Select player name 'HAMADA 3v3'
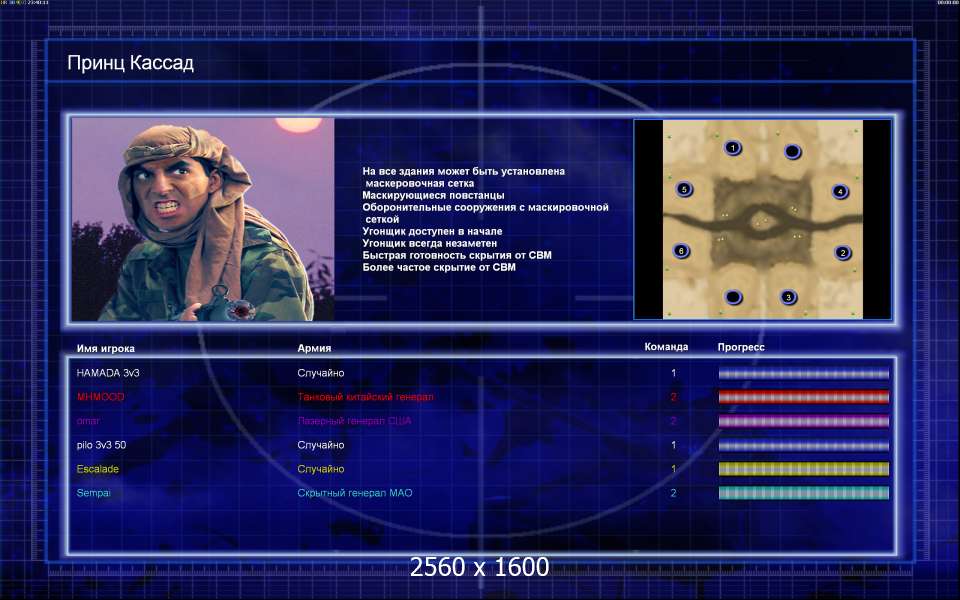Image resolution: width=960 pixels, height=600 pixels. (108, 373)
